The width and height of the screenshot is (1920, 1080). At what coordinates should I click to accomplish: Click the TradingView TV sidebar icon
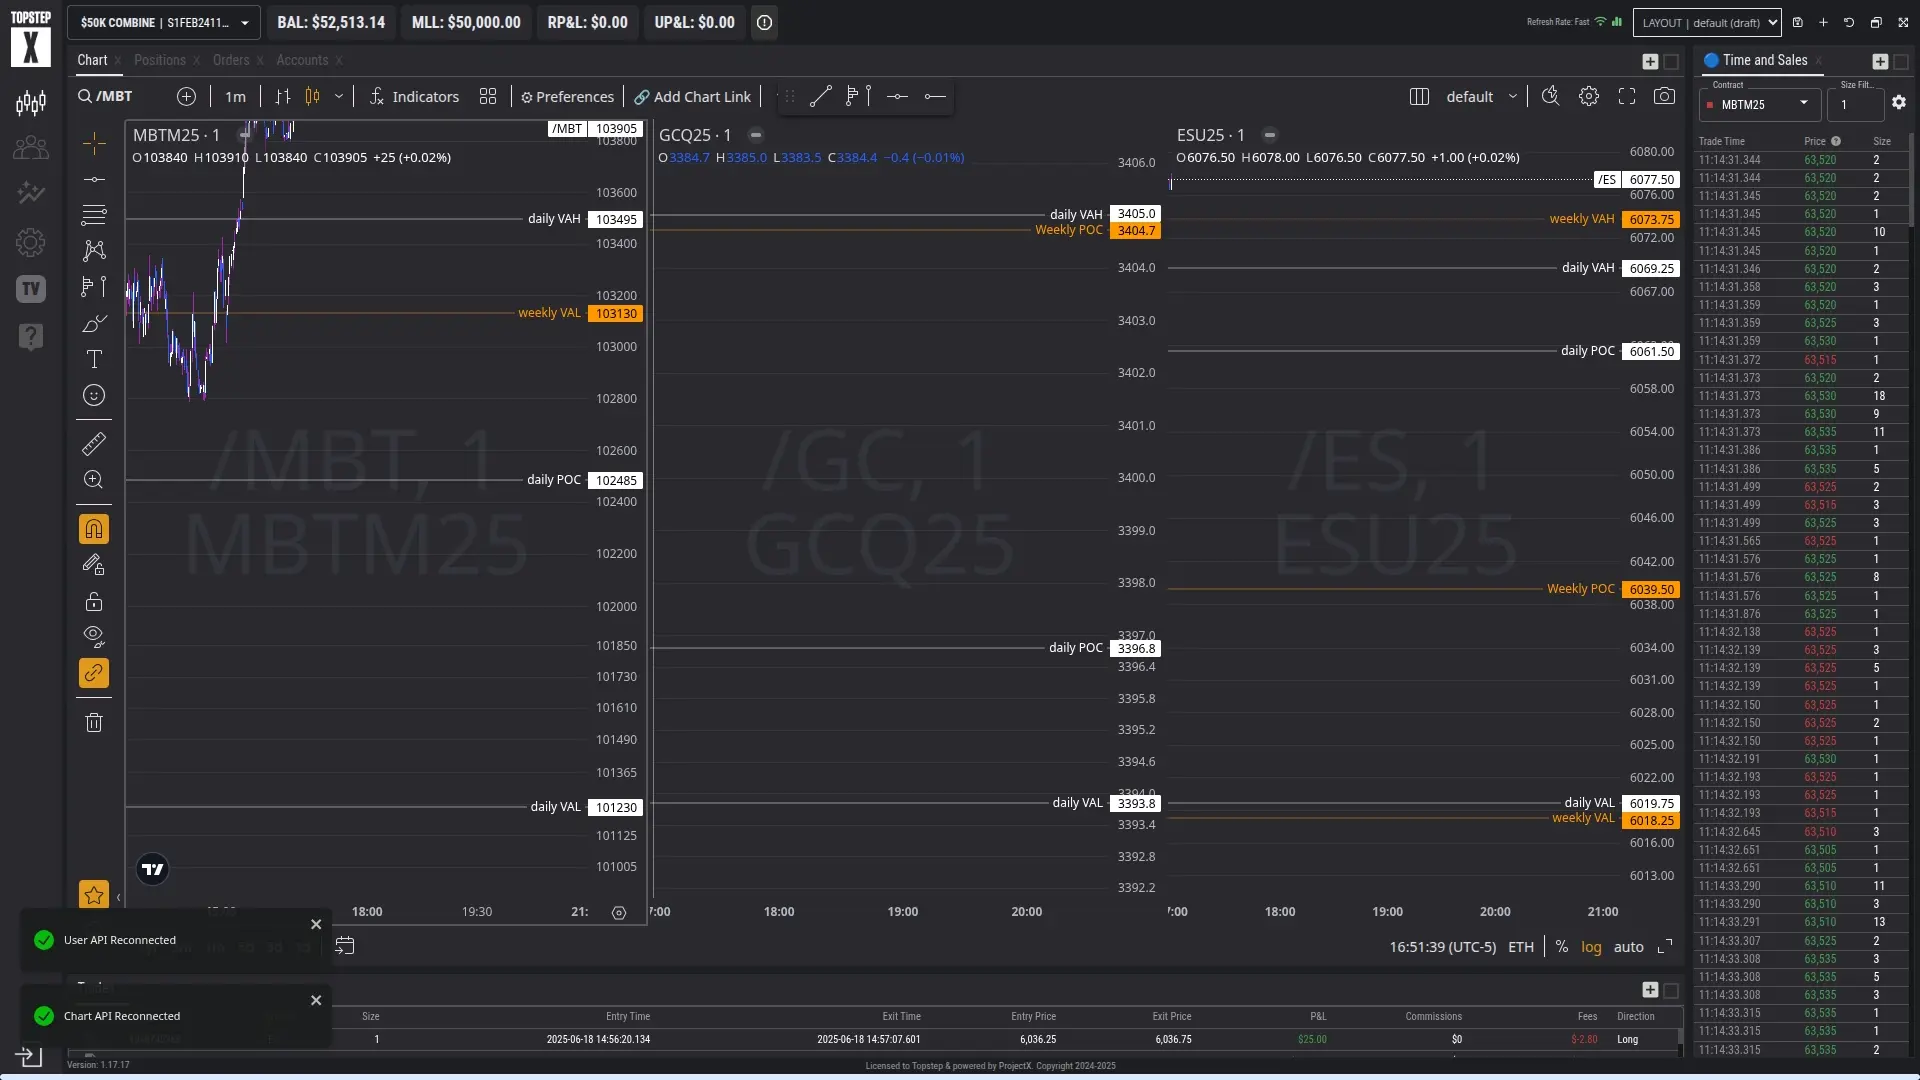pos(31,289)
